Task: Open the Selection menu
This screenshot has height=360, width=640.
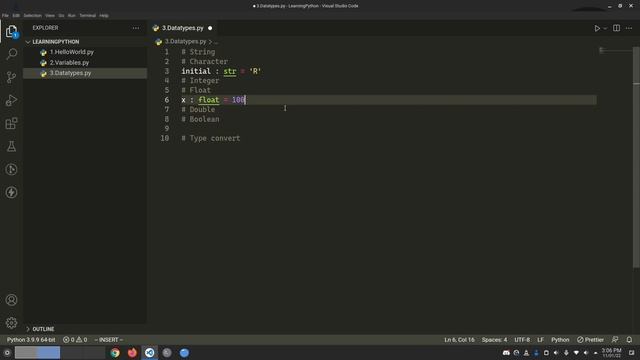Action: (x=33, y=16)
